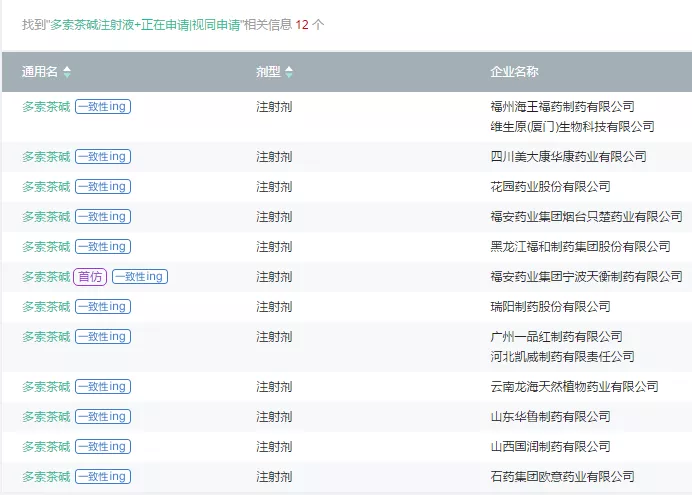Open 多索茶碱 link for 黑龙江福和制药 row

46,247
